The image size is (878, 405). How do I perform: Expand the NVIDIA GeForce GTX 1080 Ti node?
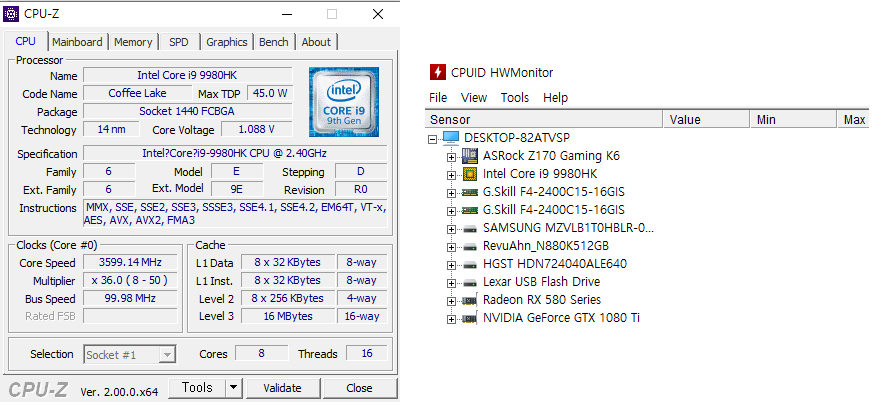[x=451, y=319]
